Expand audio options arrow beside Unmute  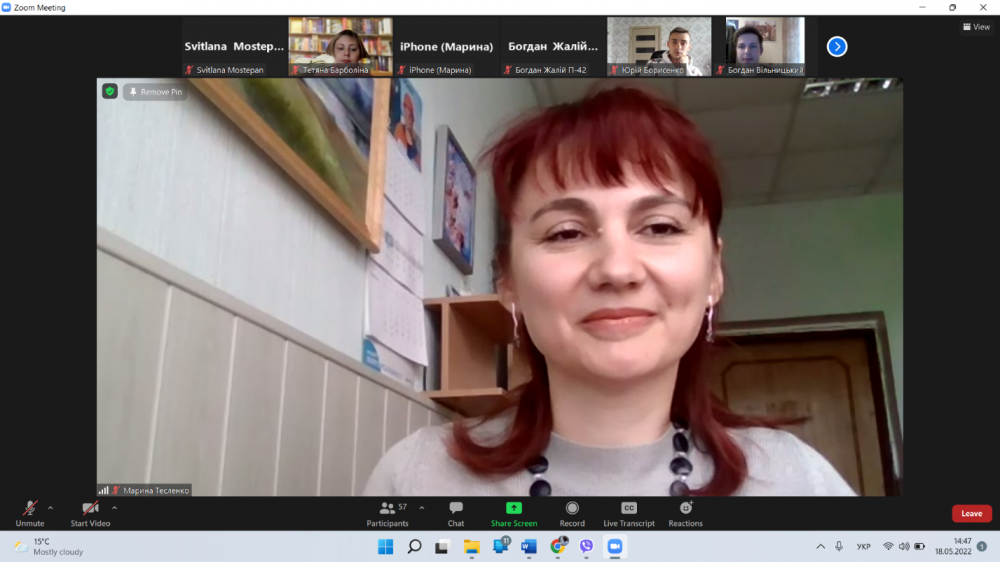coord(51,507)
